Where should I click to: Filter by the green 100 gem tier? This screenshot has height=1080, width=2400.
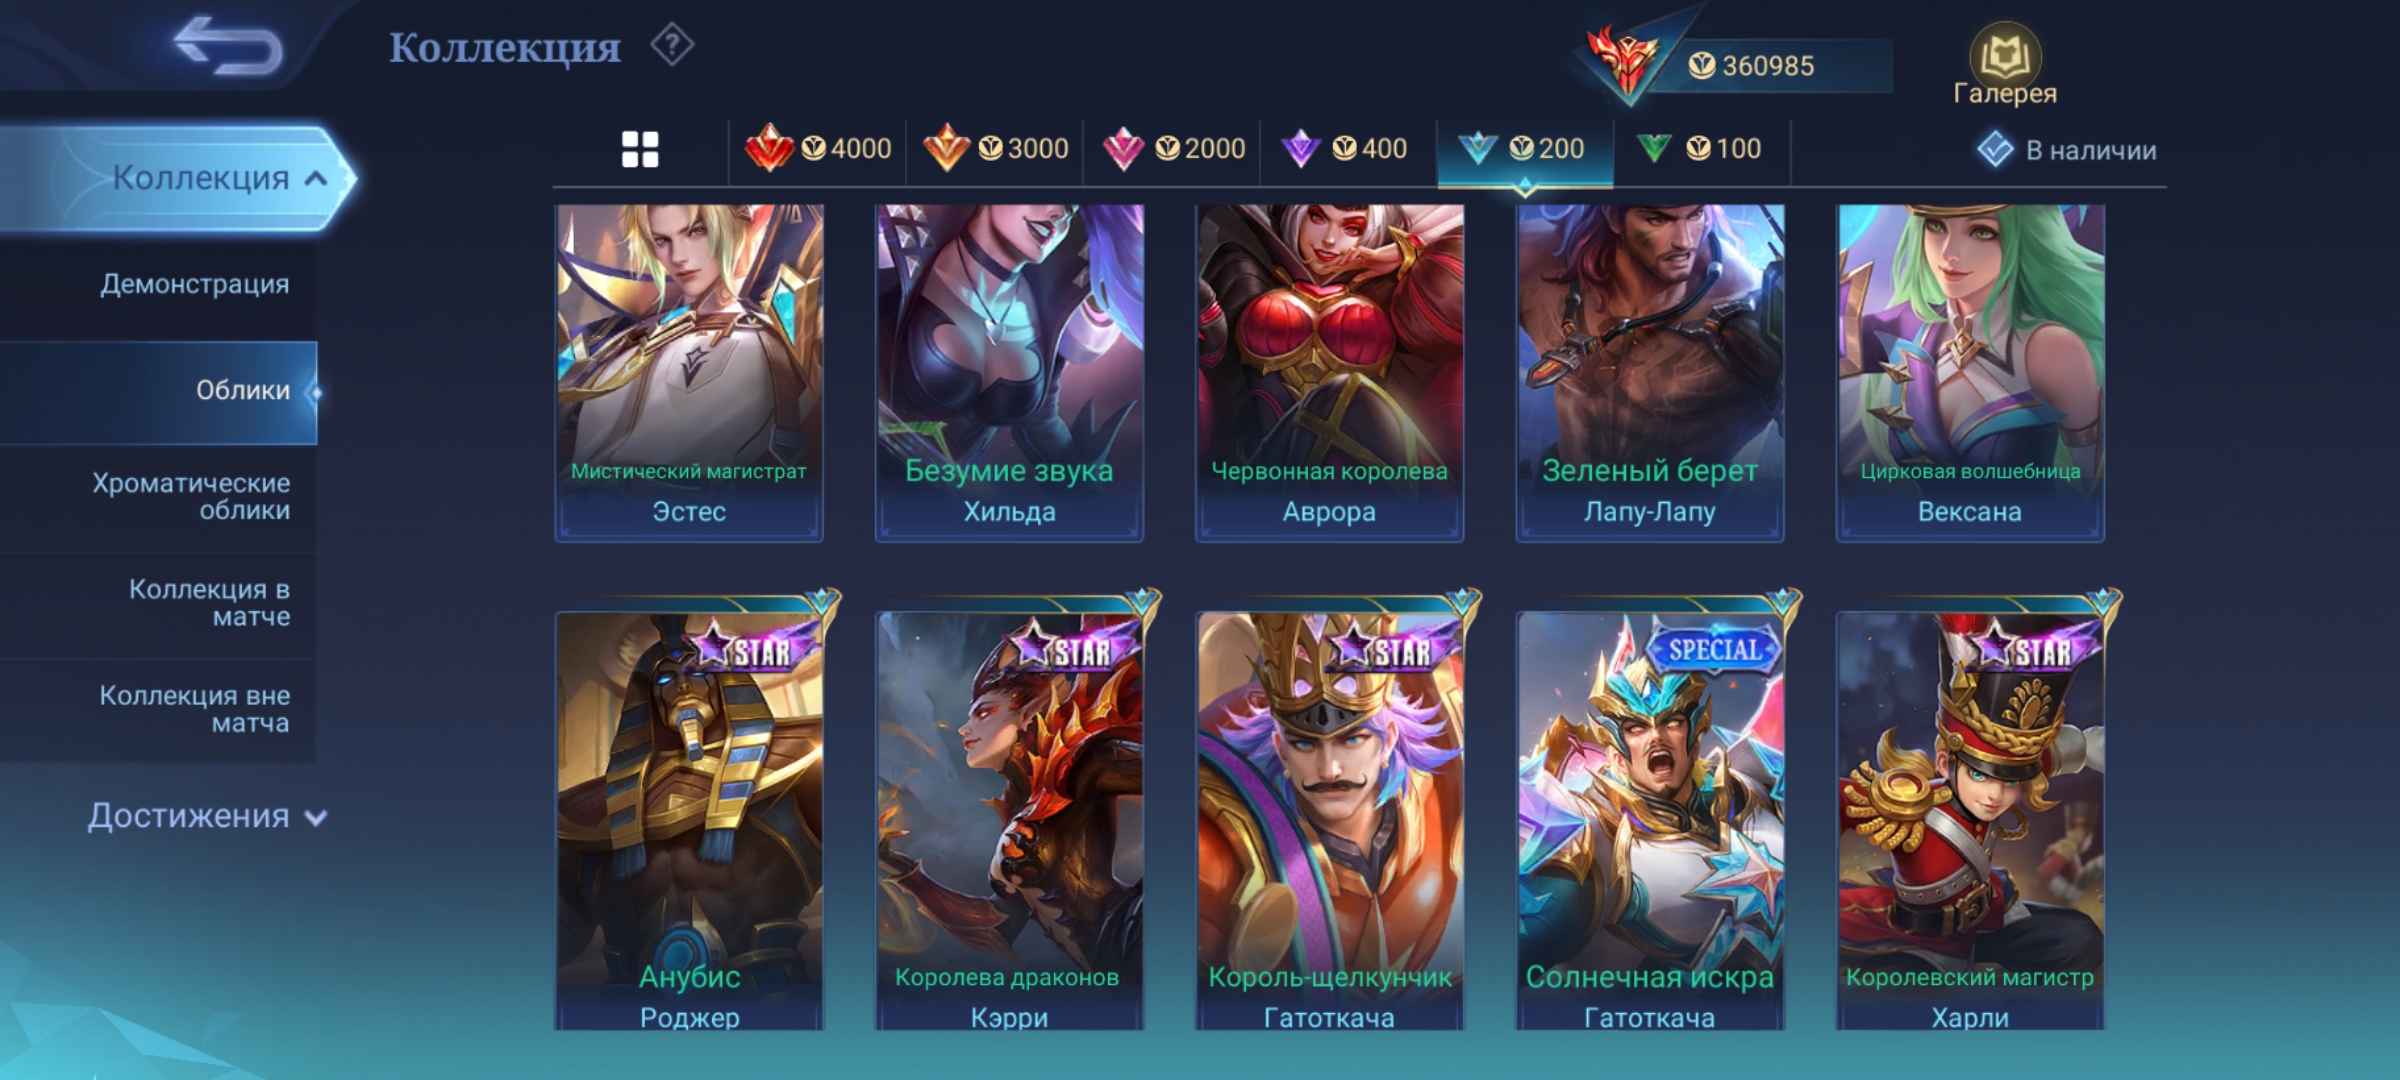(1699, 149)
